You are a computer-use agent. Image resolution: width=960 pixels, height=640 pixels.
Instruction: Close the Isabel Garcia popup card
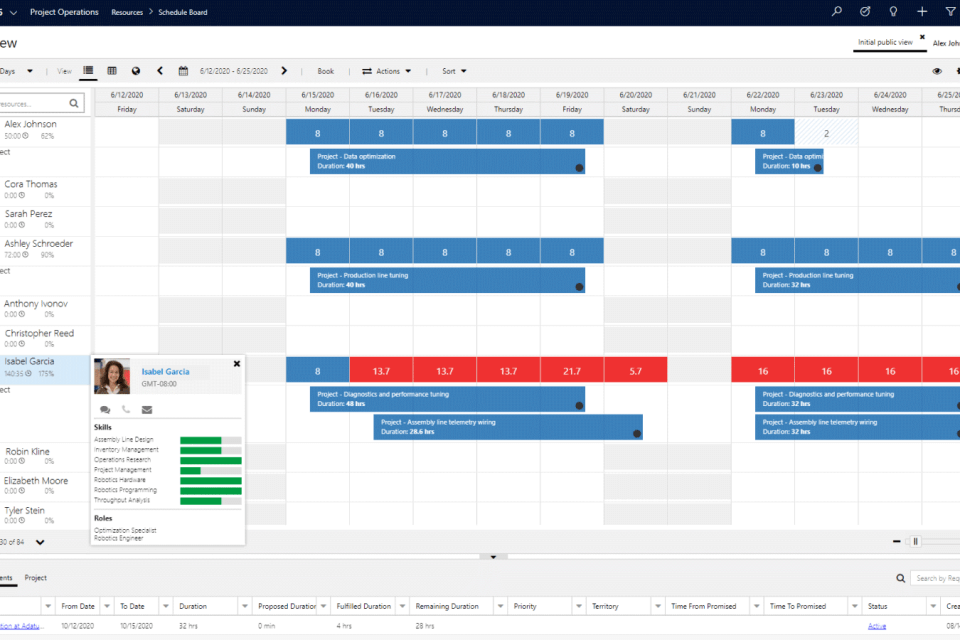237,364
